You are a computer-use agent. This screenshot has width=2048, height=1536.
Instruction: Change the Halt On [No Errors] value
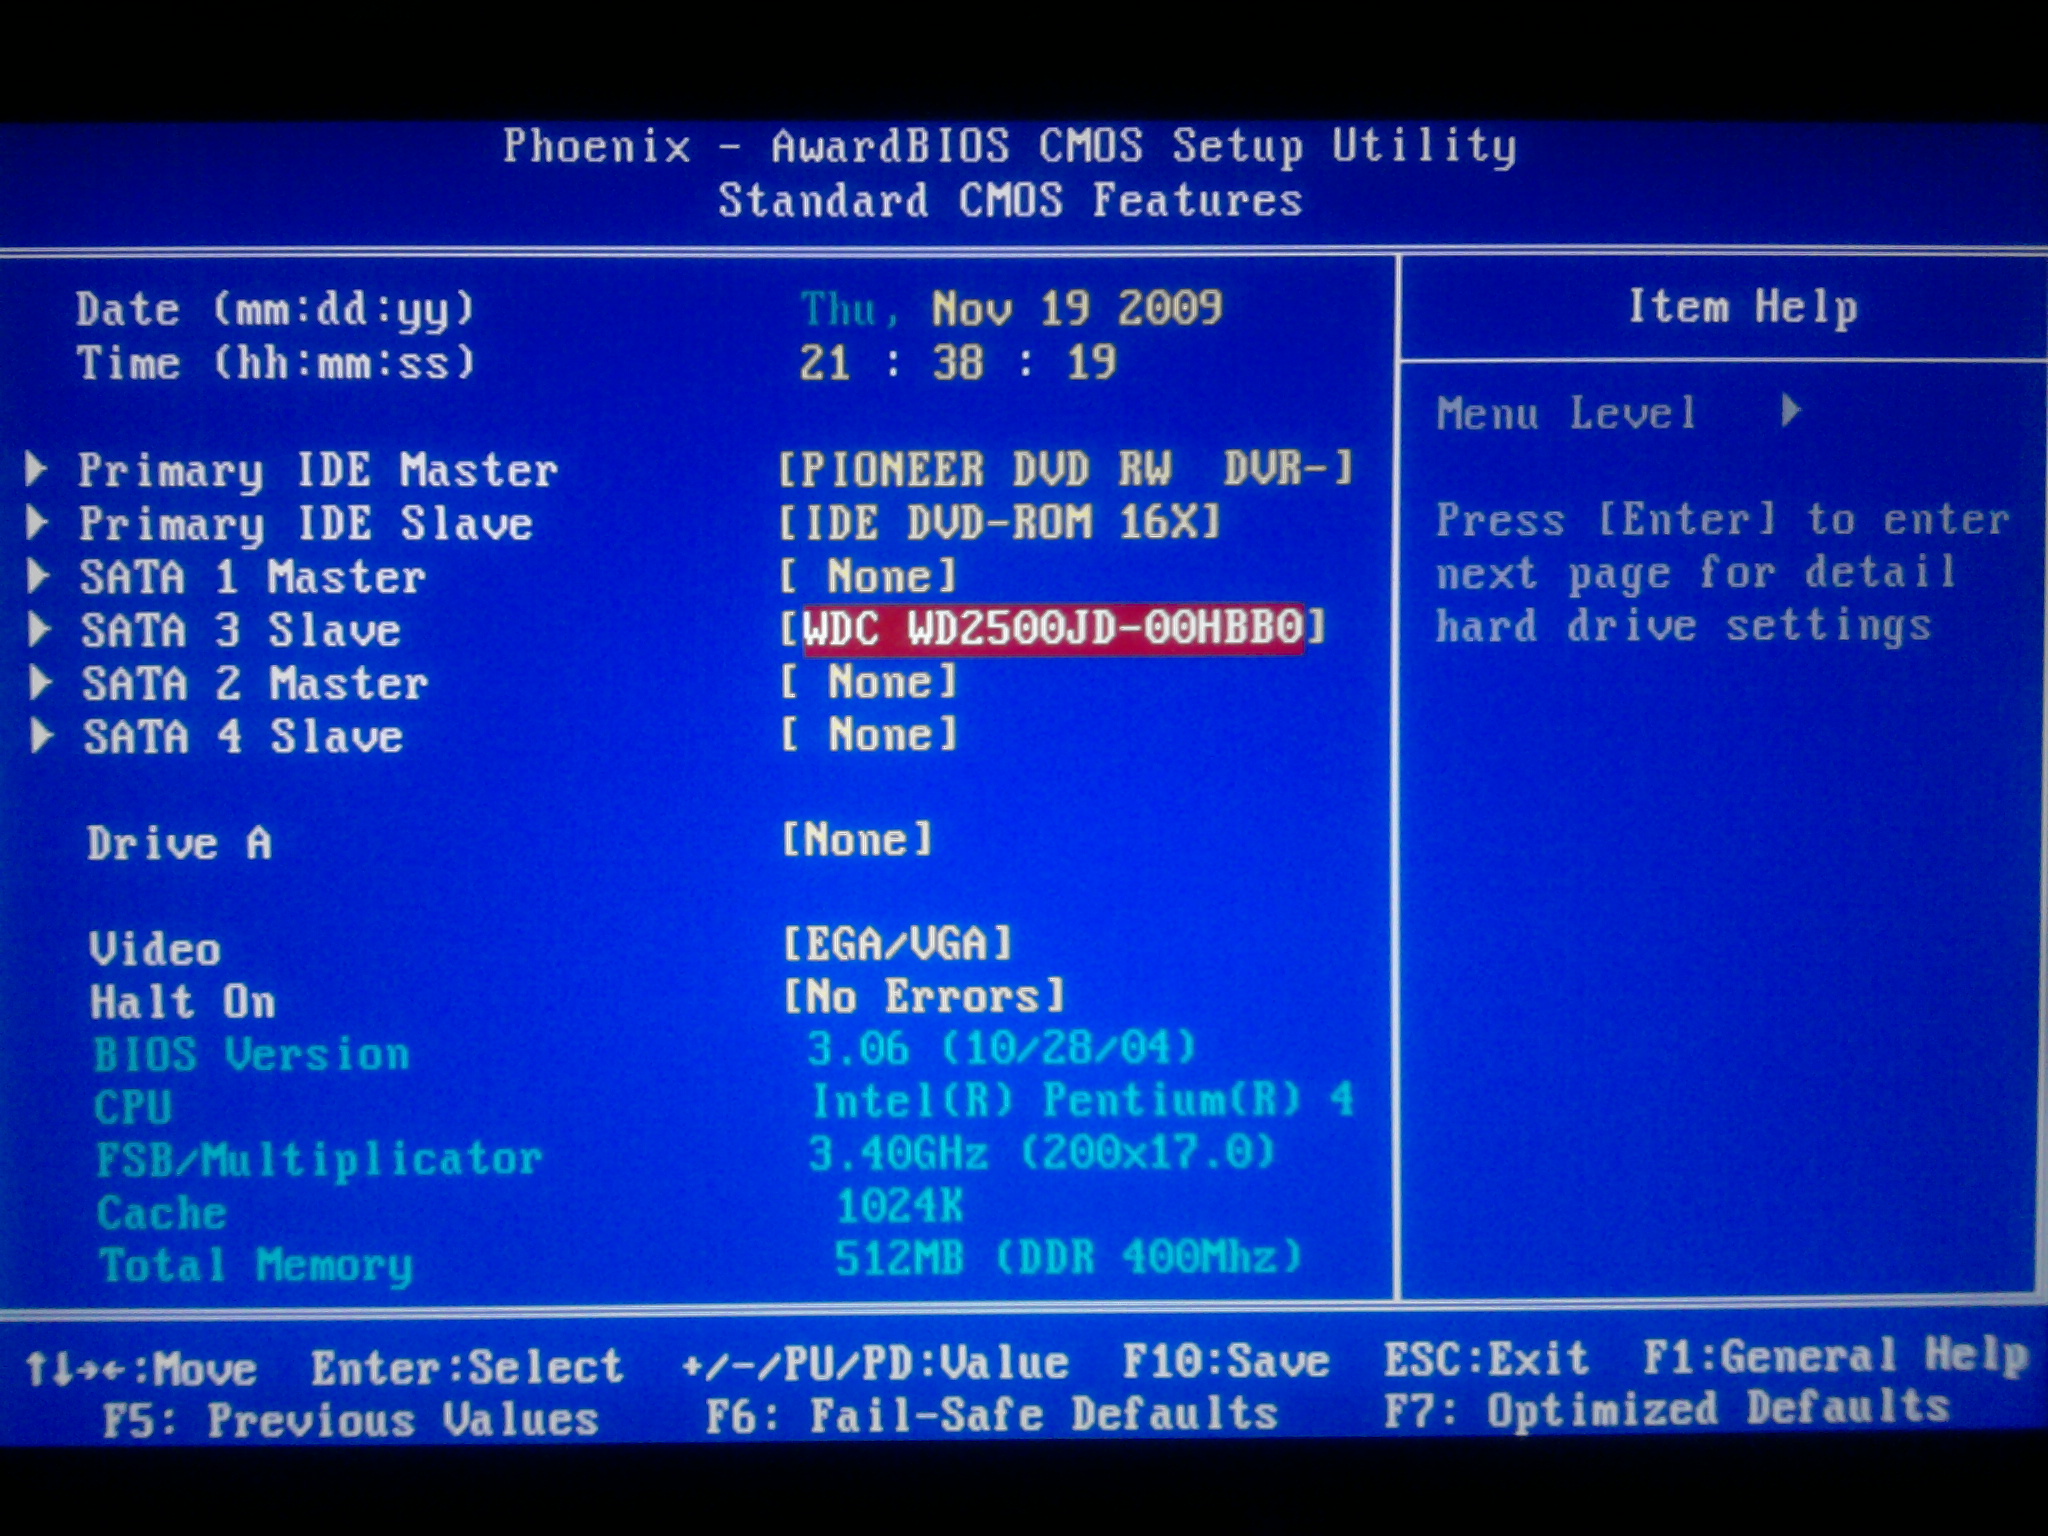tap(924, 996)
